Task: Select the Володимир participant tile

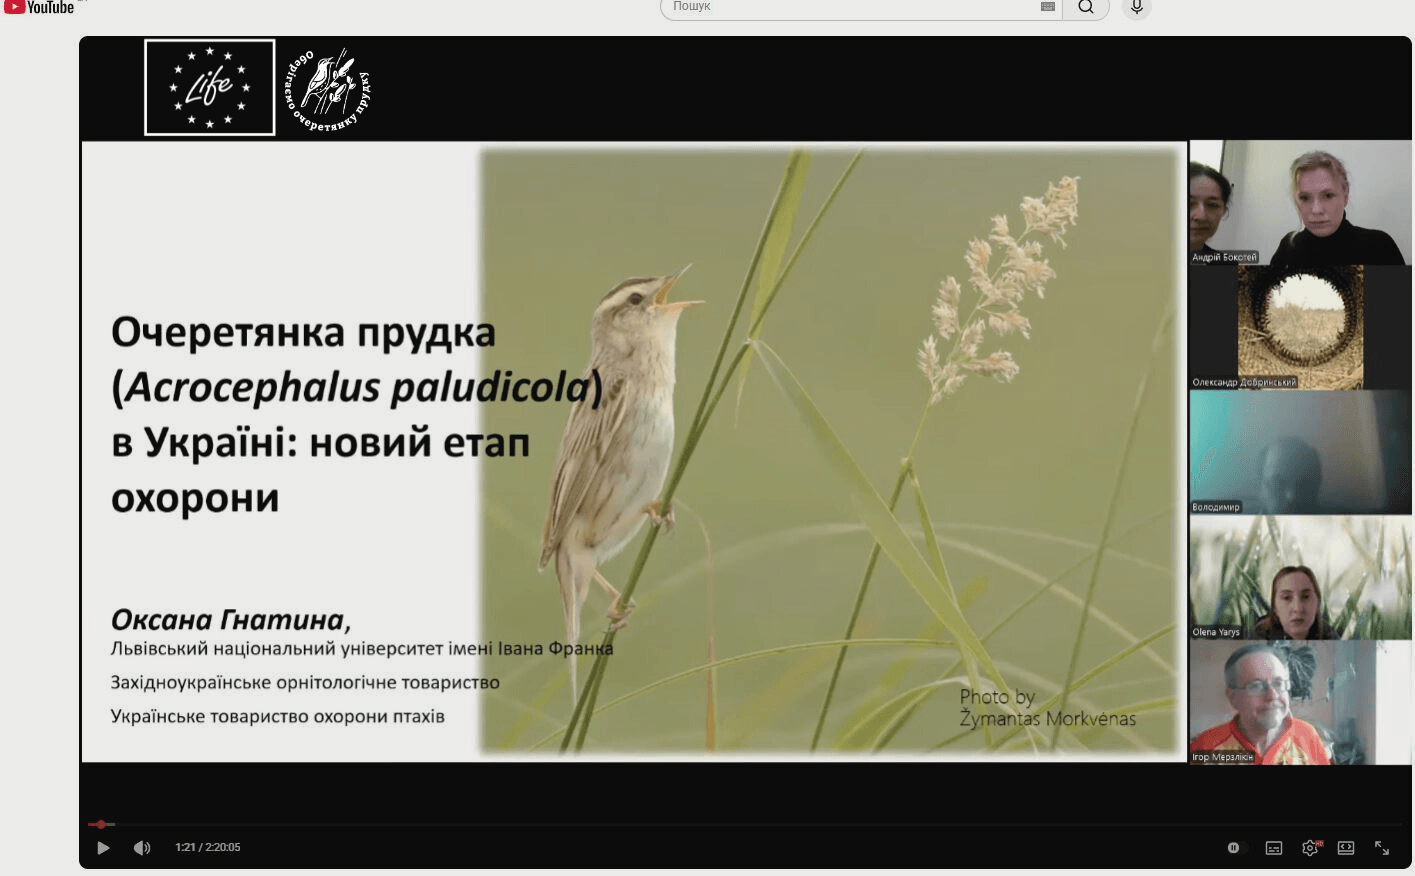Action: click(x=1299, y=452)
